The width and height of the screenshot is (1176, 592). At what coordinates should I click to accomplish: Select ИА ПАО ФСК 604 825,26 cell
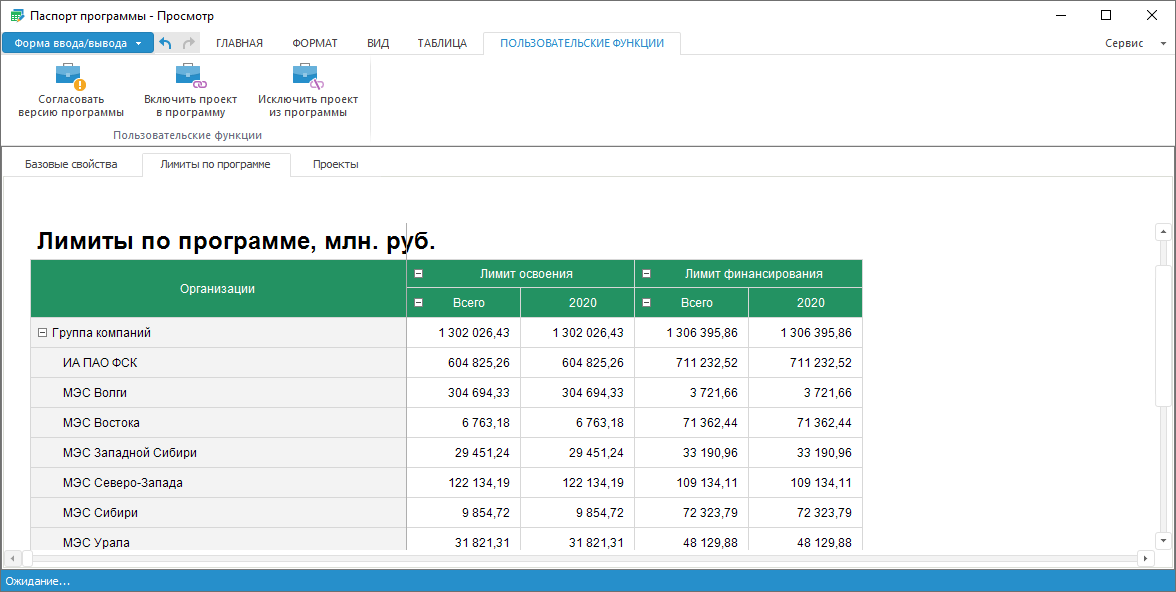coord(463,363)
